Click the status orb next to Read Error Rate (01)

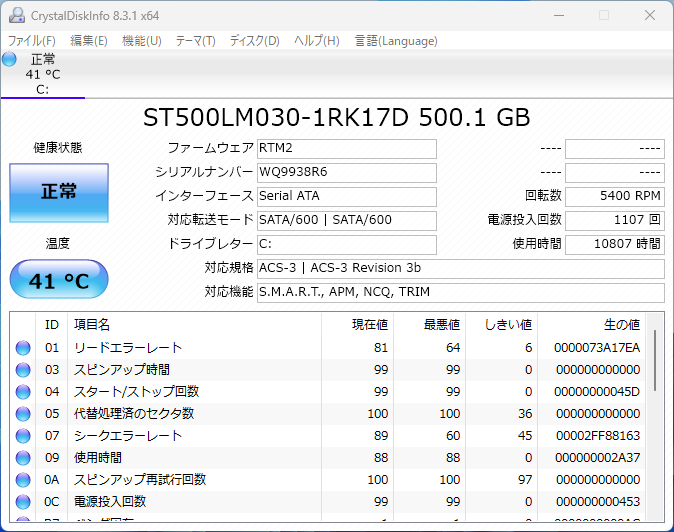23,348
